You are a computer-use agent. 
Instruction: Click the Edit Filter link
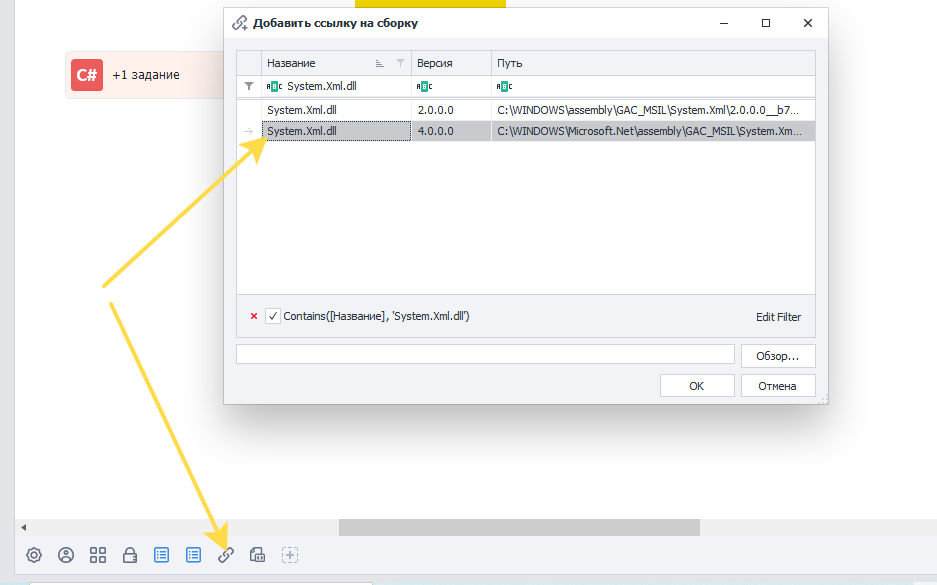[778, 317]
